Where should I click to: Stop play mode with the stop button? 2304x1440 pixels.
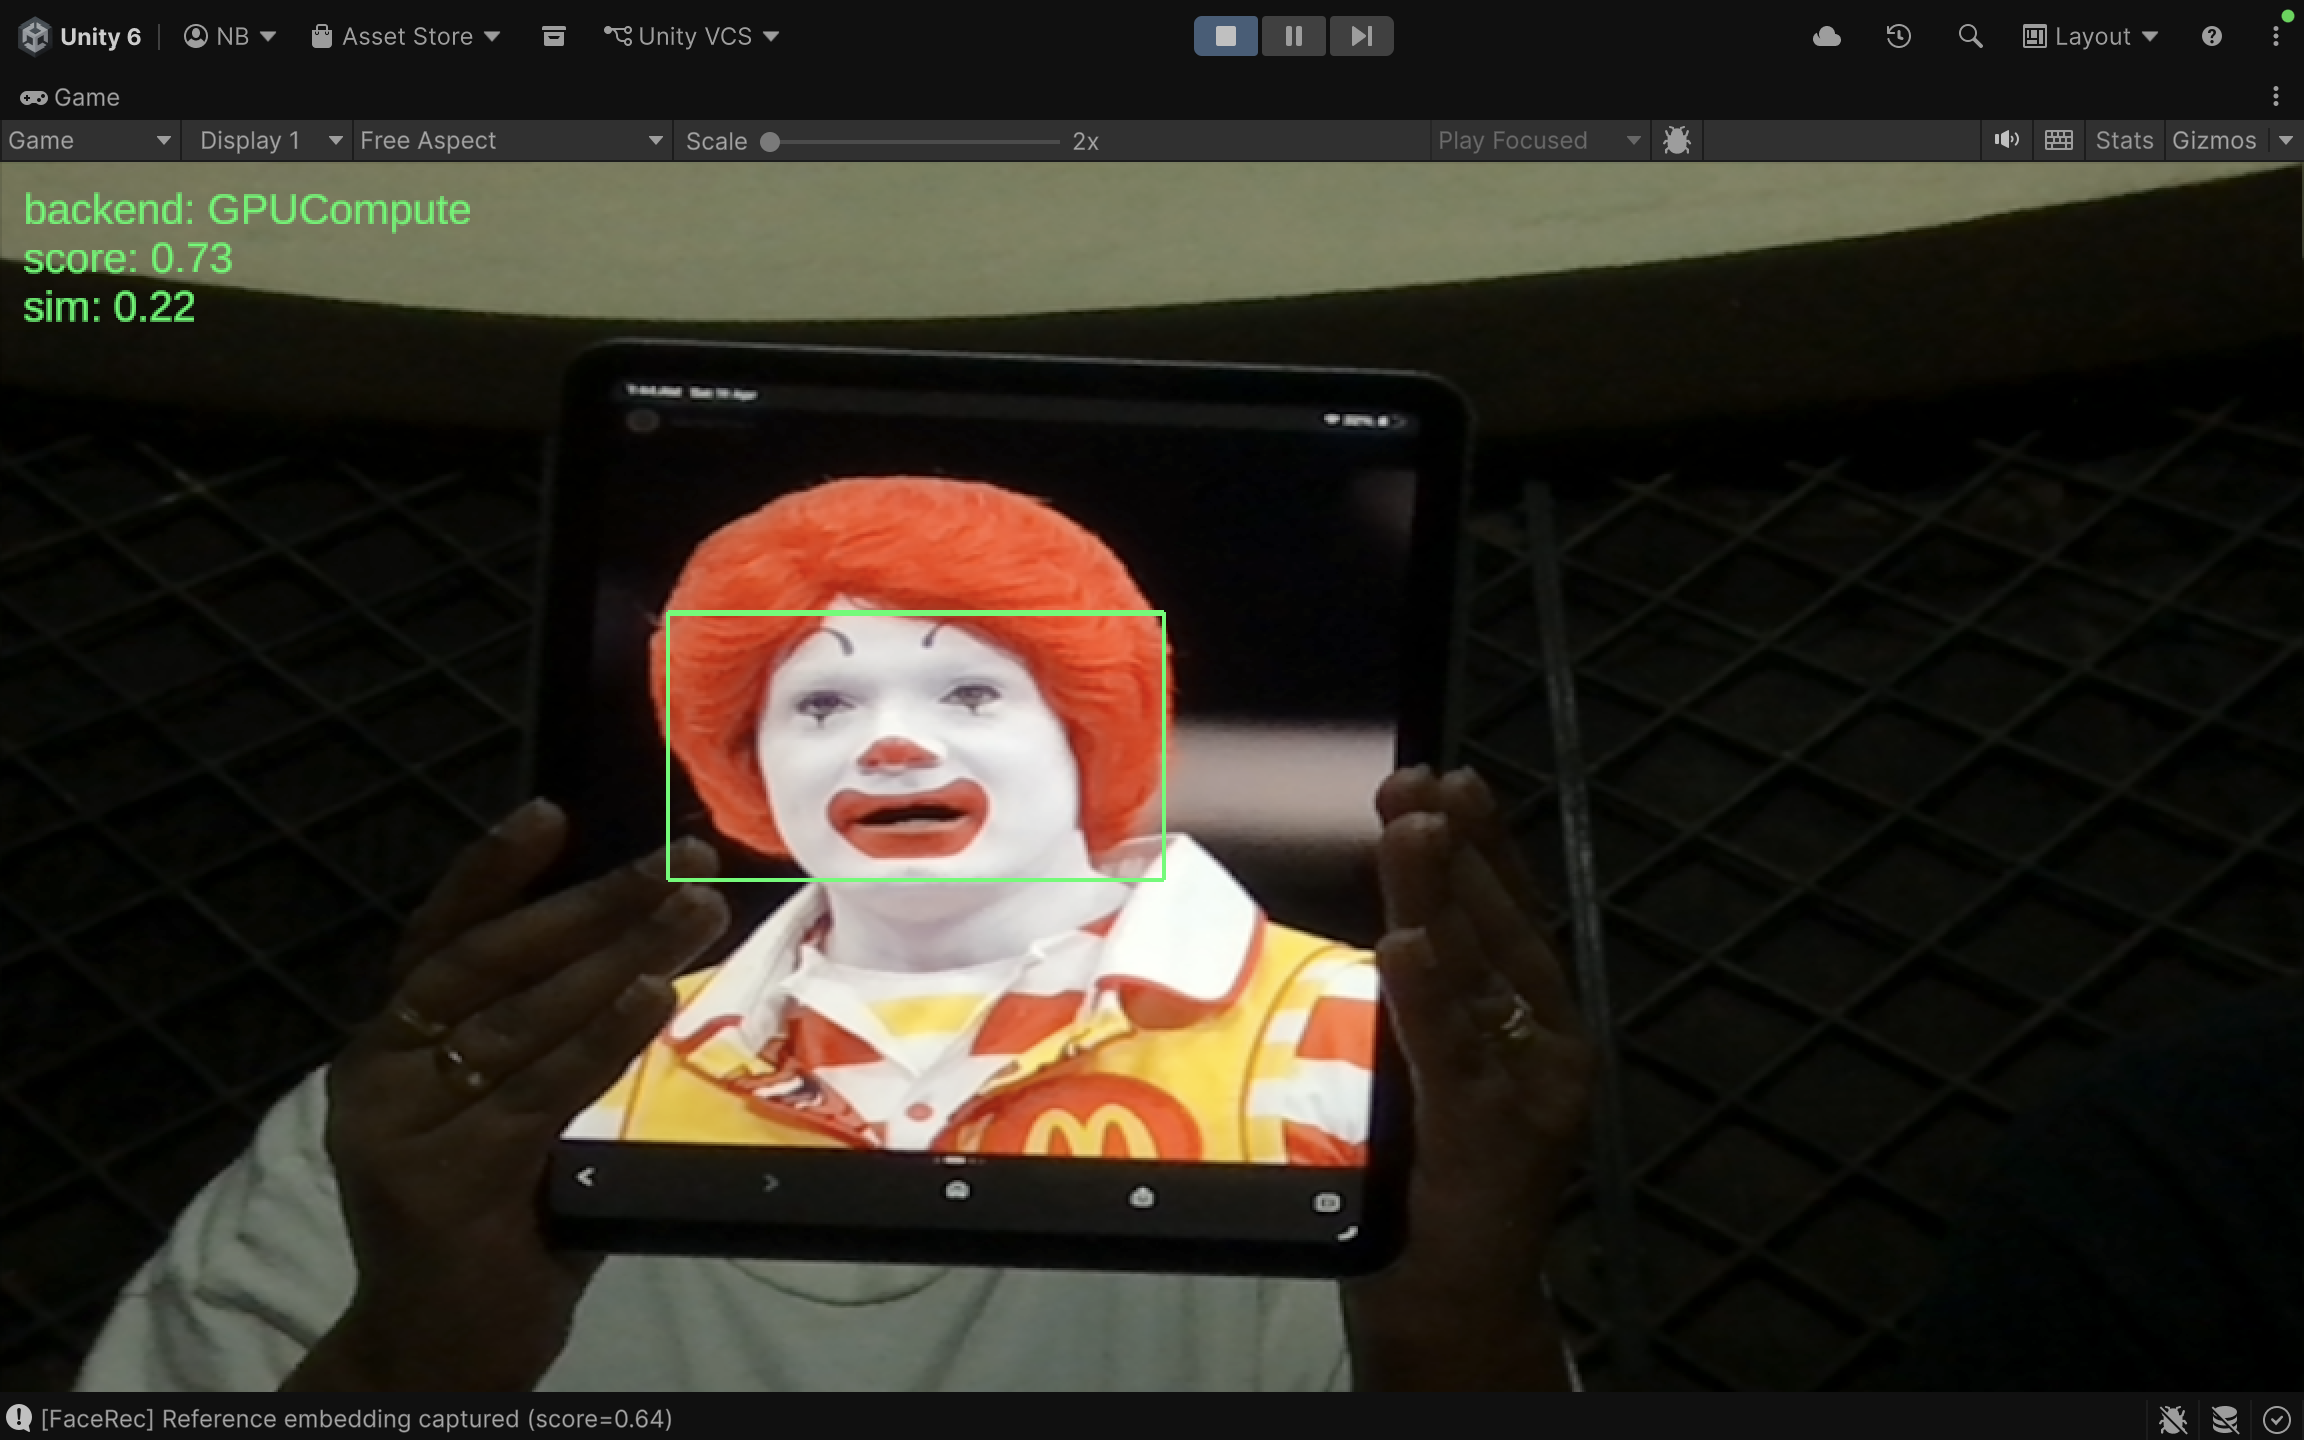[x=1225, y=36]
